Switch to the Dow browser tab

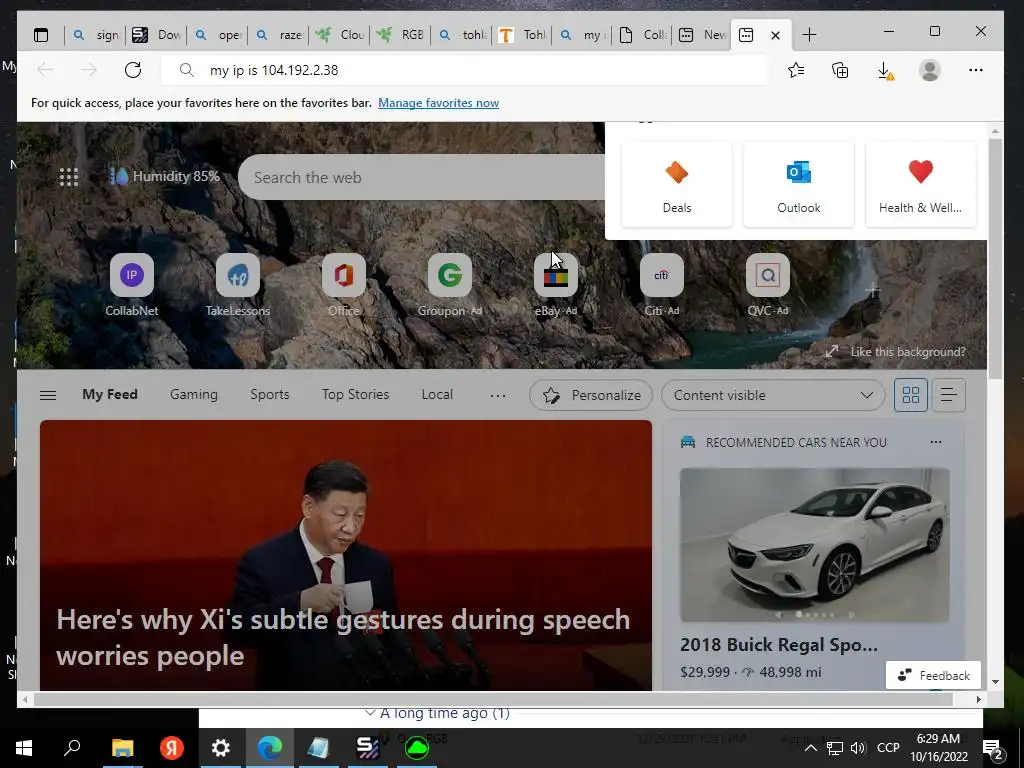[157, 35]
